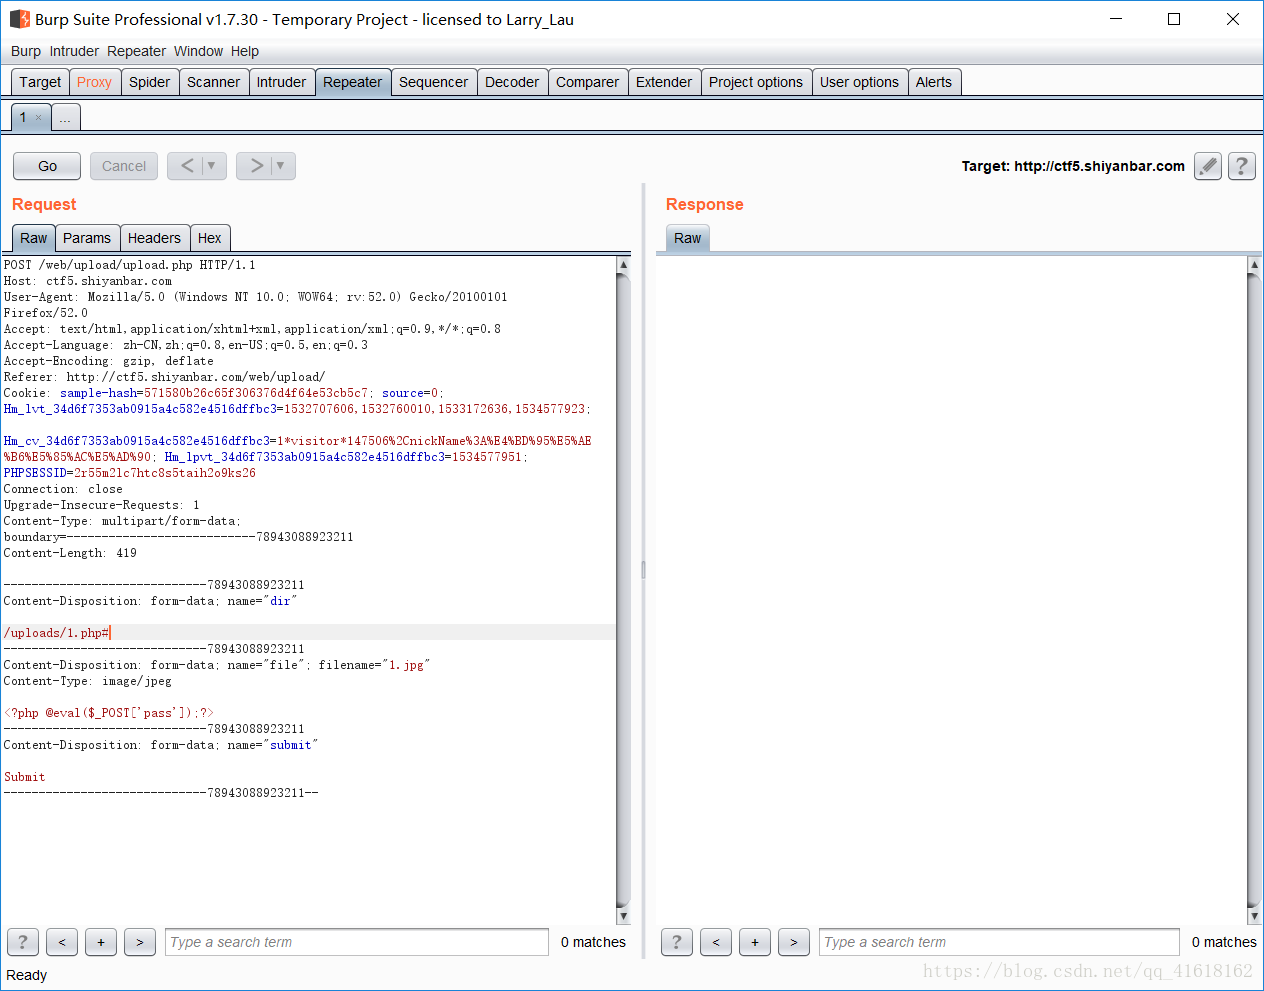The width and height of the screenshot is (1264, 991).
Task: Open the previous history dropdown arrow
Action: click(x=212, y=166)
